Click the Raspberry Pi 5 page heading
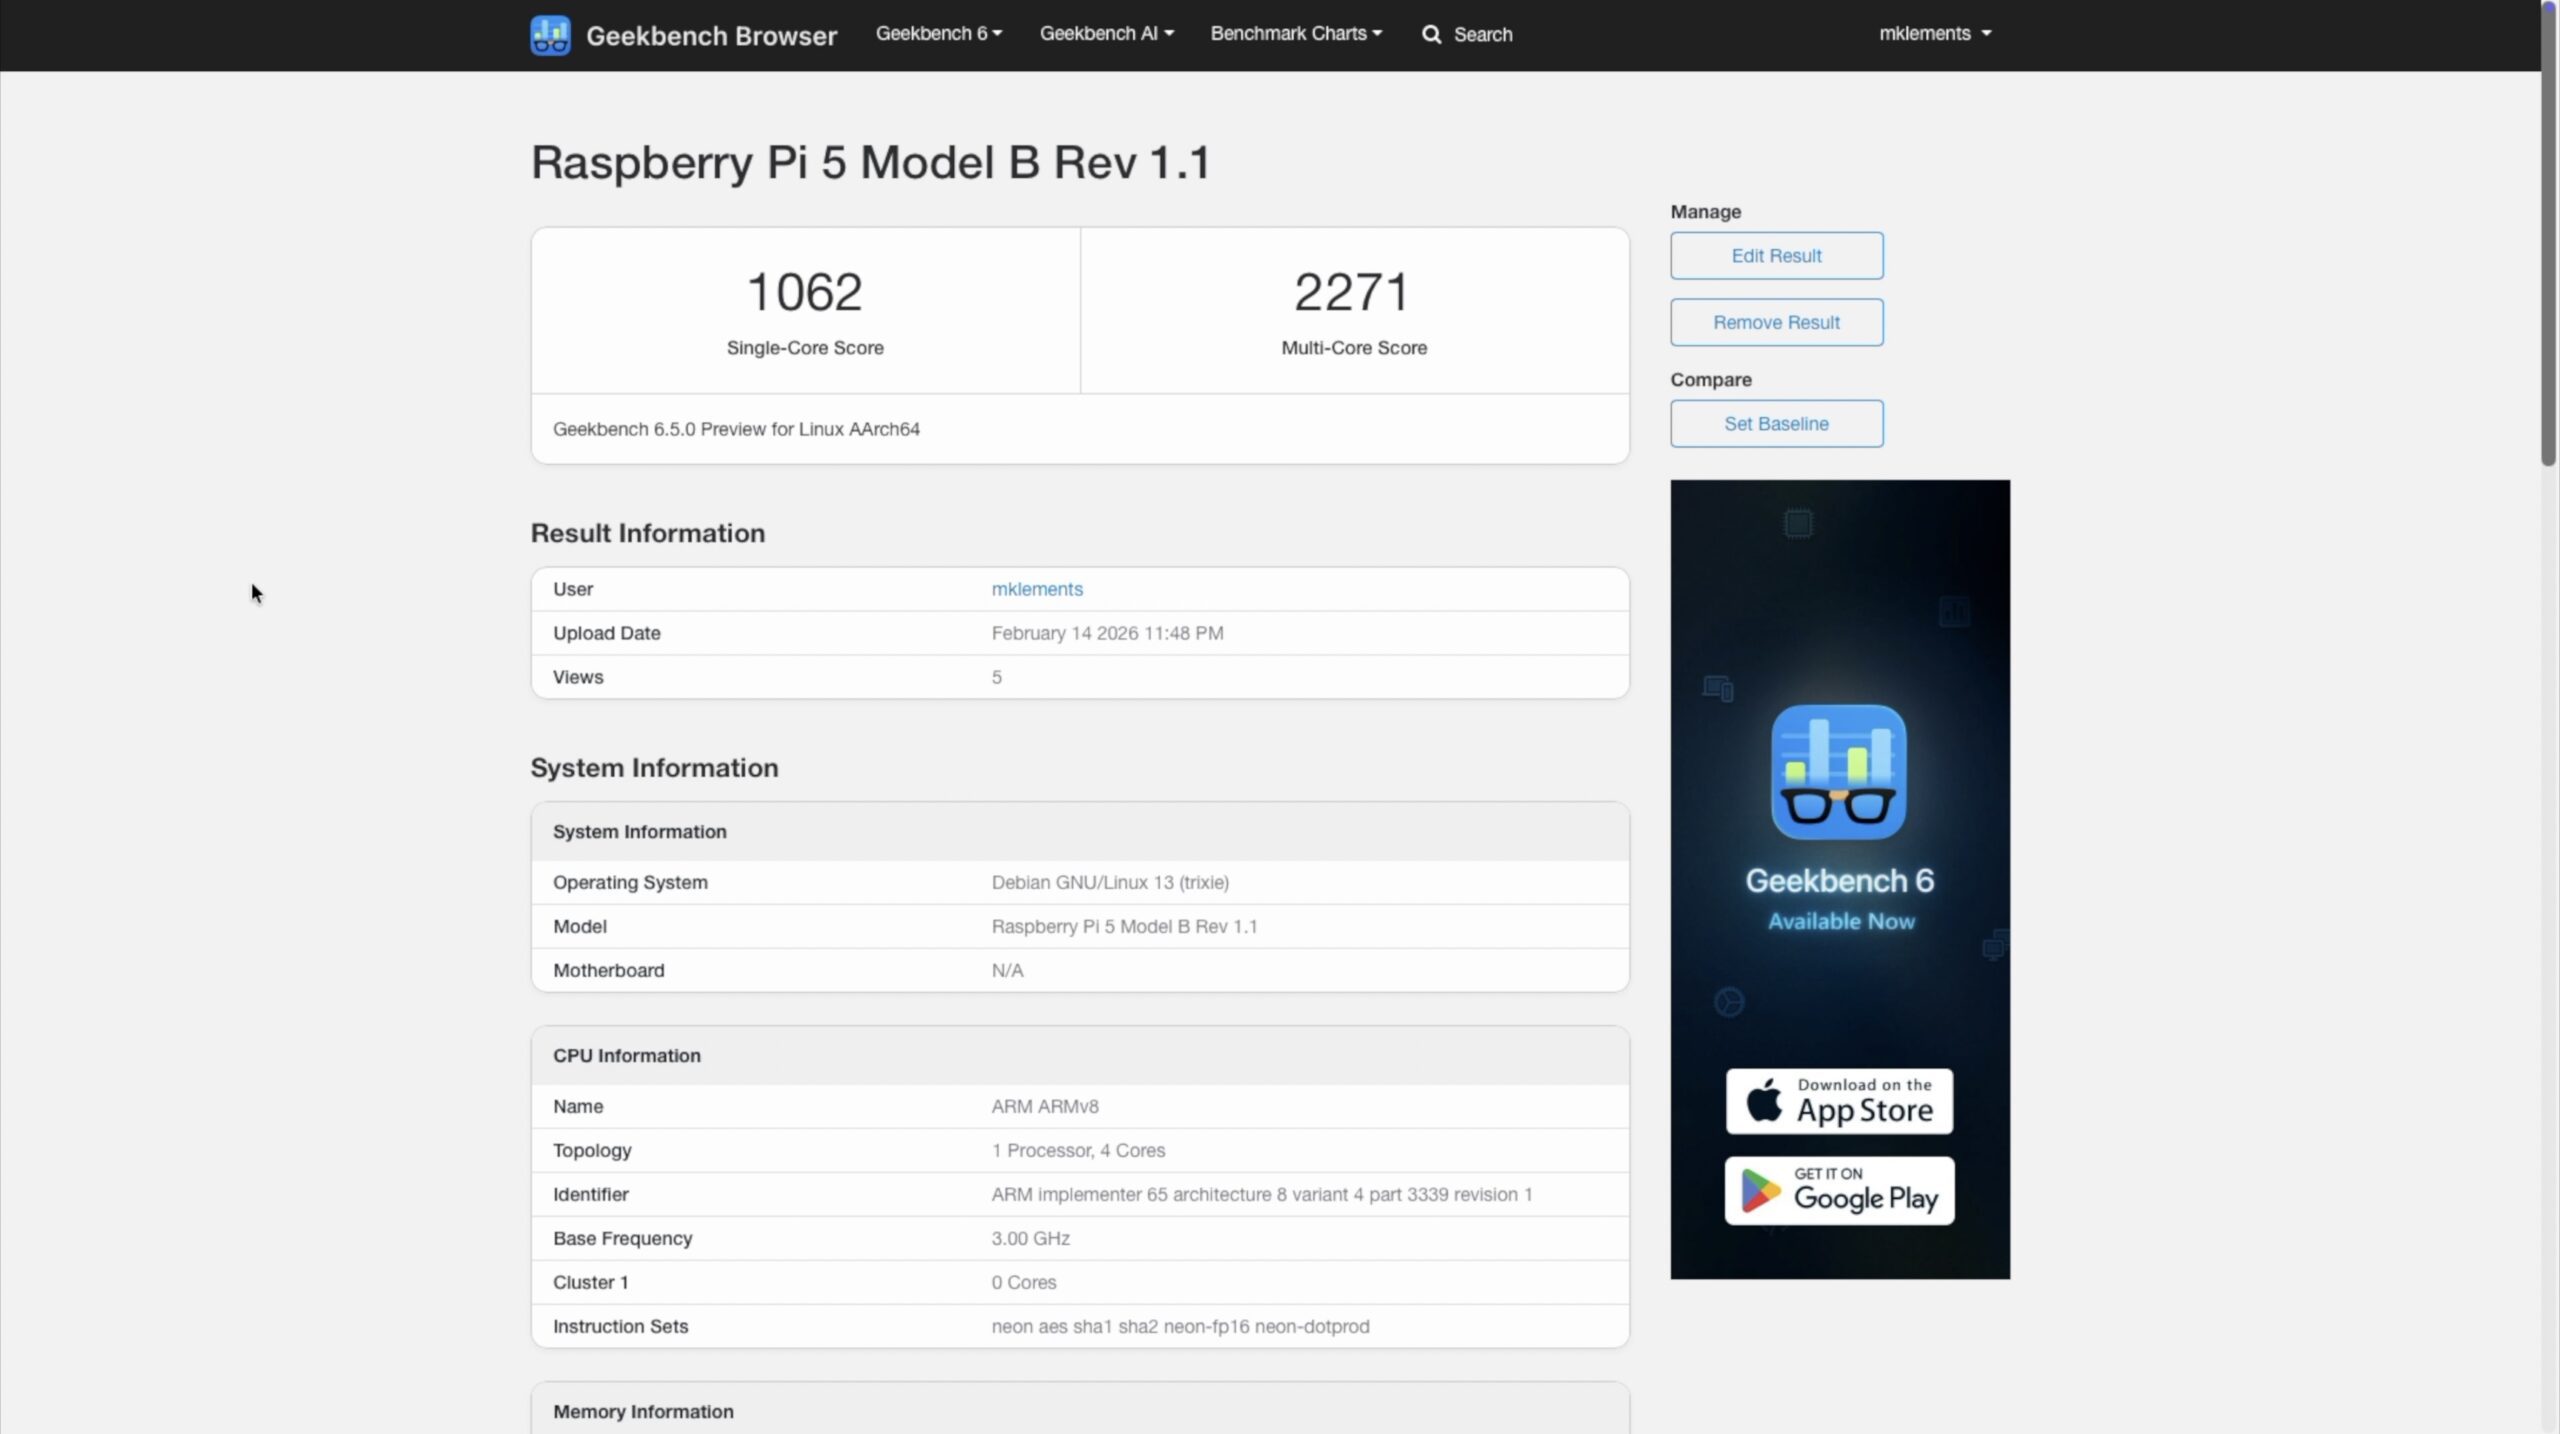The image size is (2560, 1434). (870, 162)
